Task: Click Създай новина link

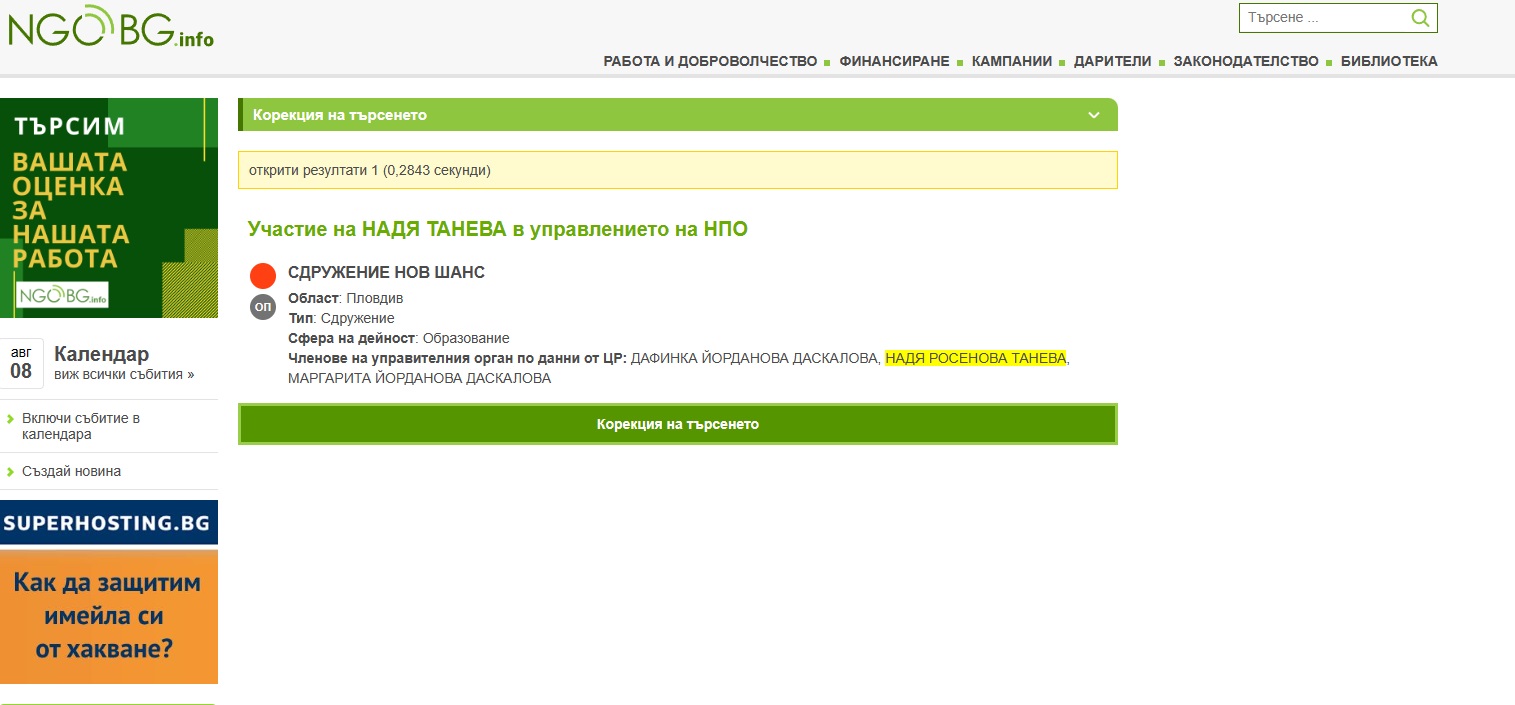Action: [x=71, y=471]
